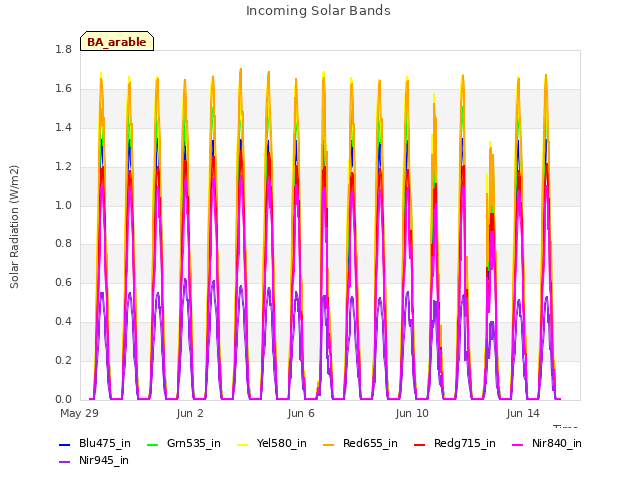This screenshot has height=480, width=640.
Task: Click the red Redg715_in legend swatch
Action: click(419, 444)
